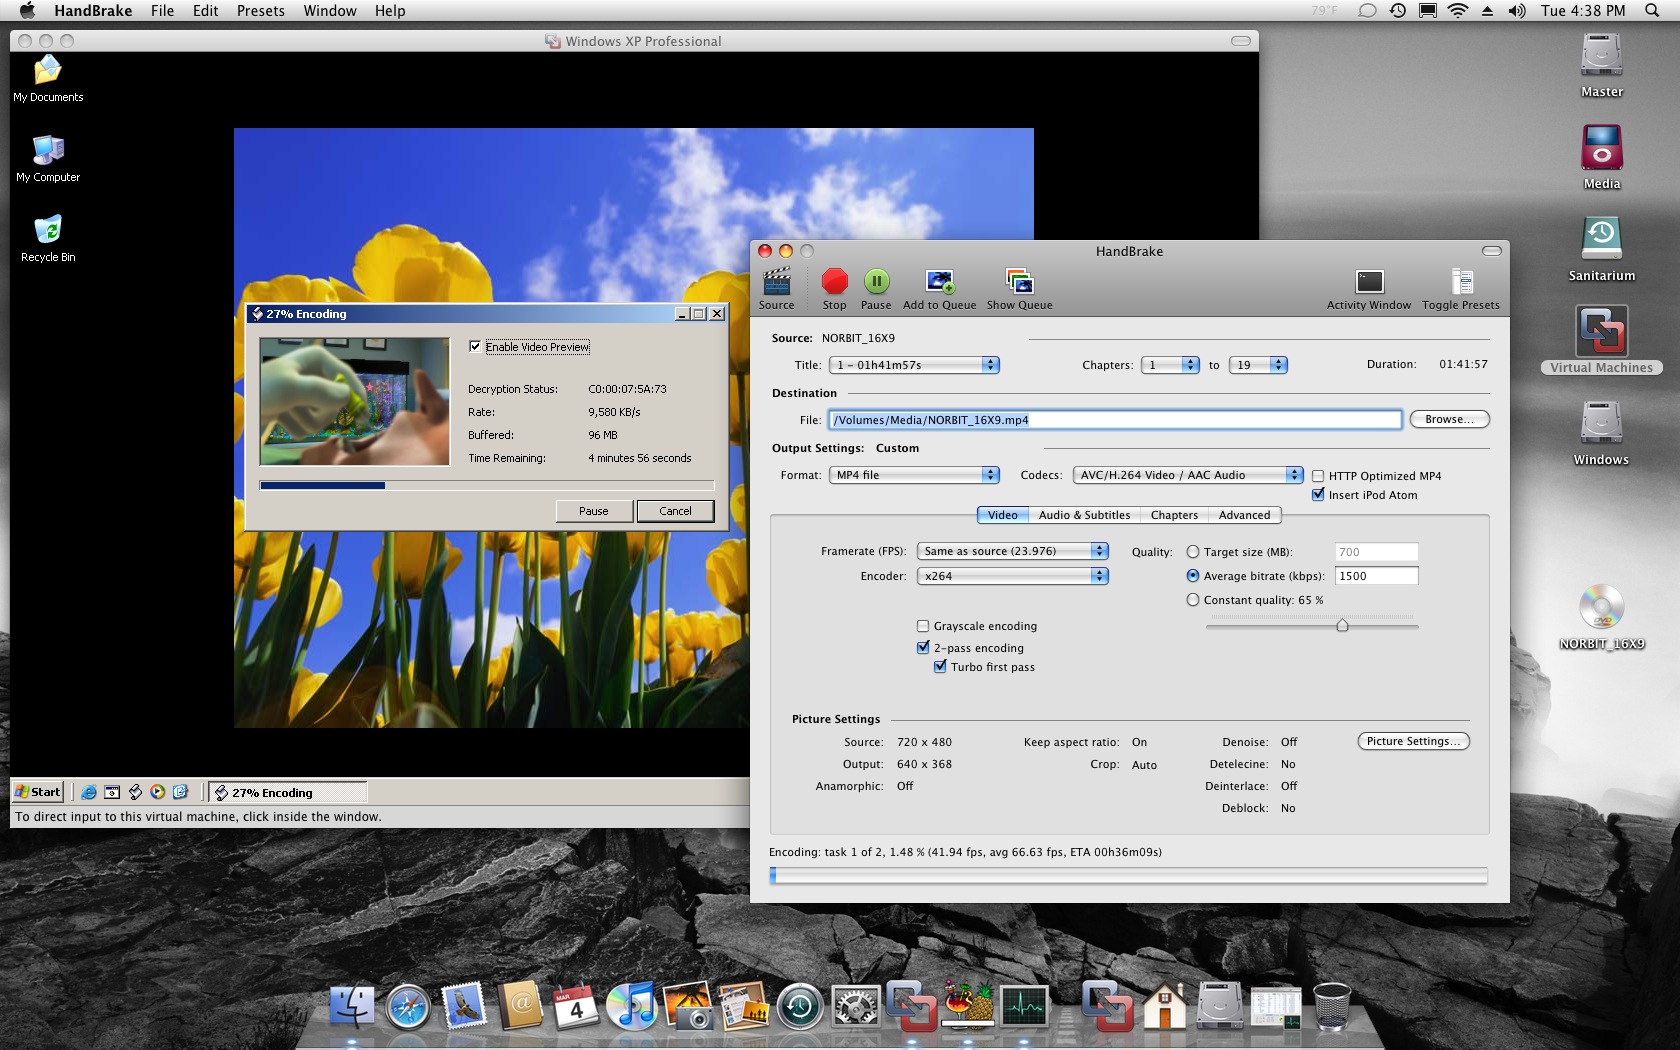Viewport: 1680px width, 1050px height.
Task: Open the Activity Window icon
Action: (x=1368, y=283)
